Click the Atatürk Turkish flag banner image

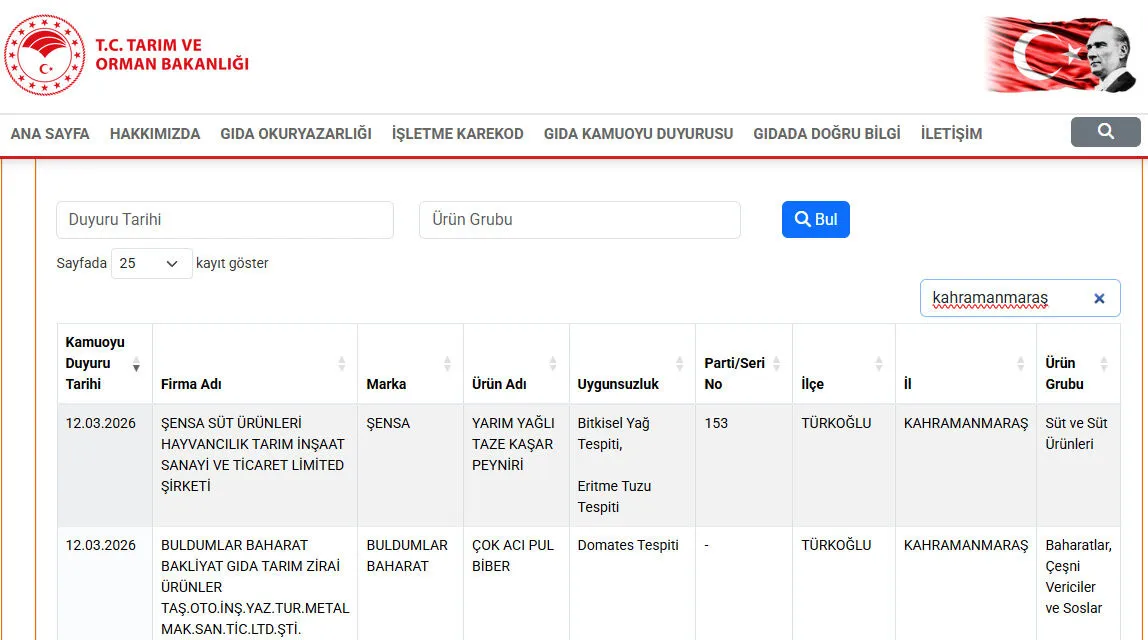coord(1060,53)
